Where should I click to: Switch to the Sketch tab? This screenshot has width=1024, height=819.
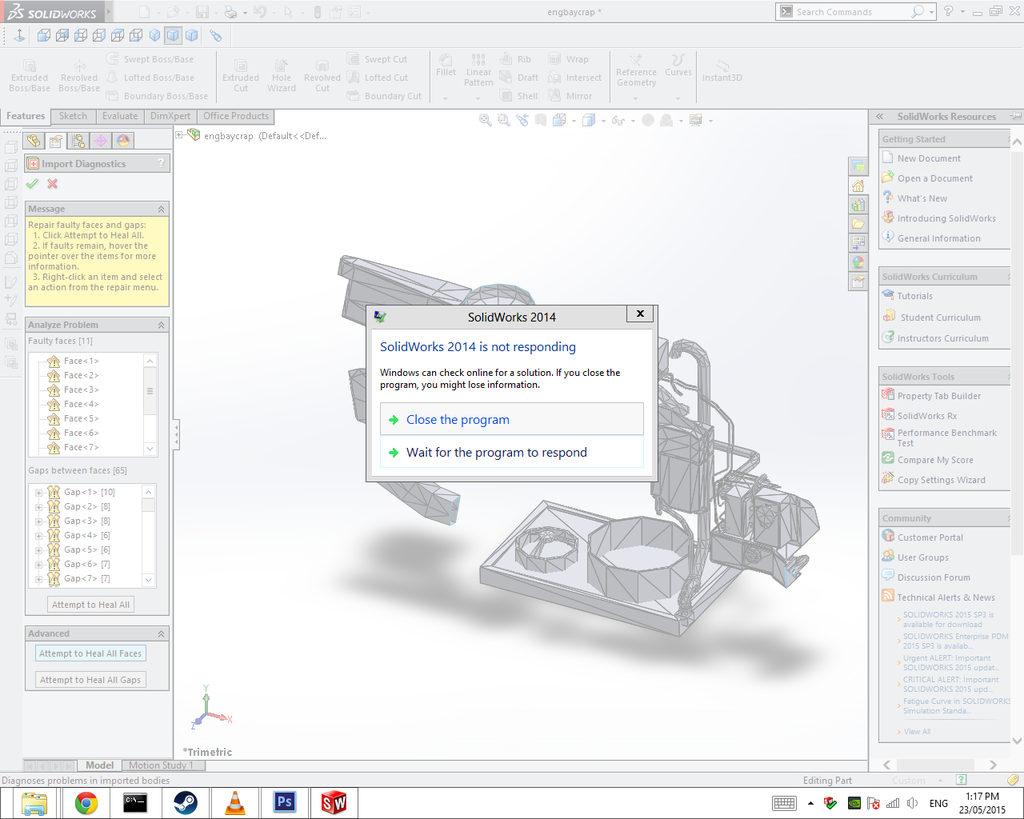tap(73, 116)
